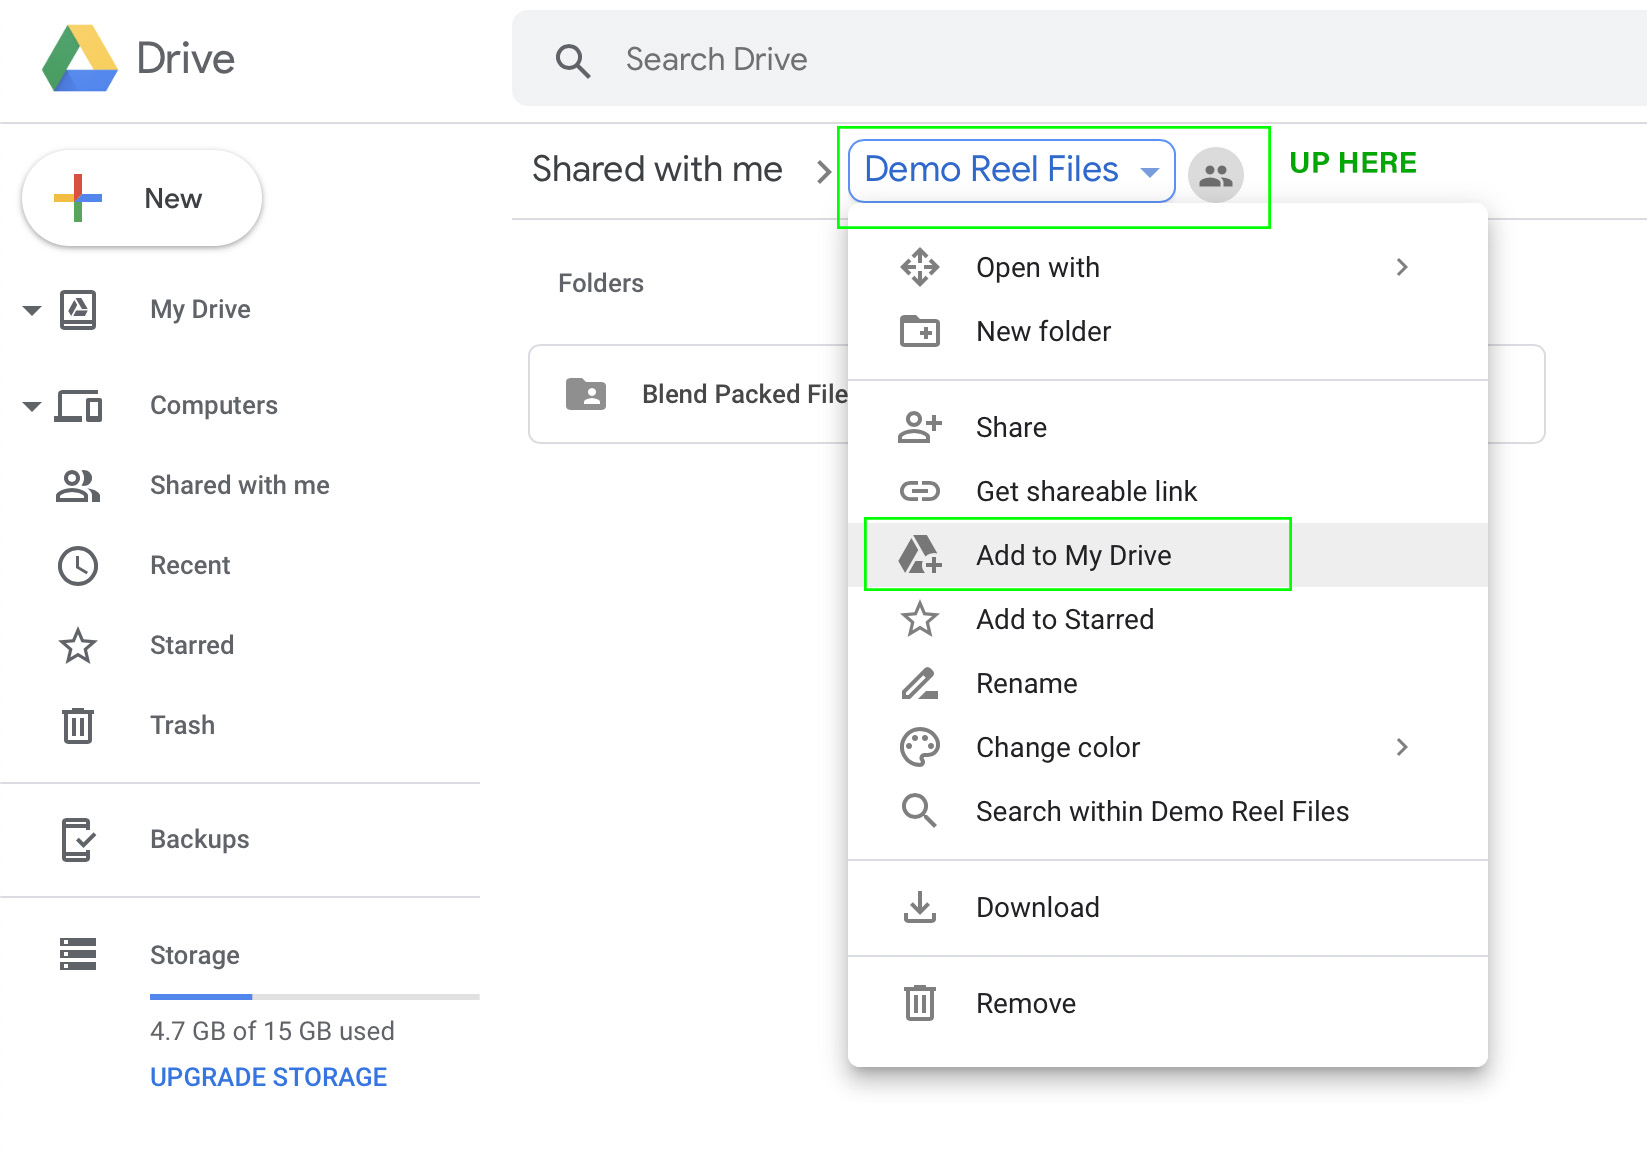The image size is (1647, 1175).
Task: Click the Backups device icon
Action: [78, 839]
